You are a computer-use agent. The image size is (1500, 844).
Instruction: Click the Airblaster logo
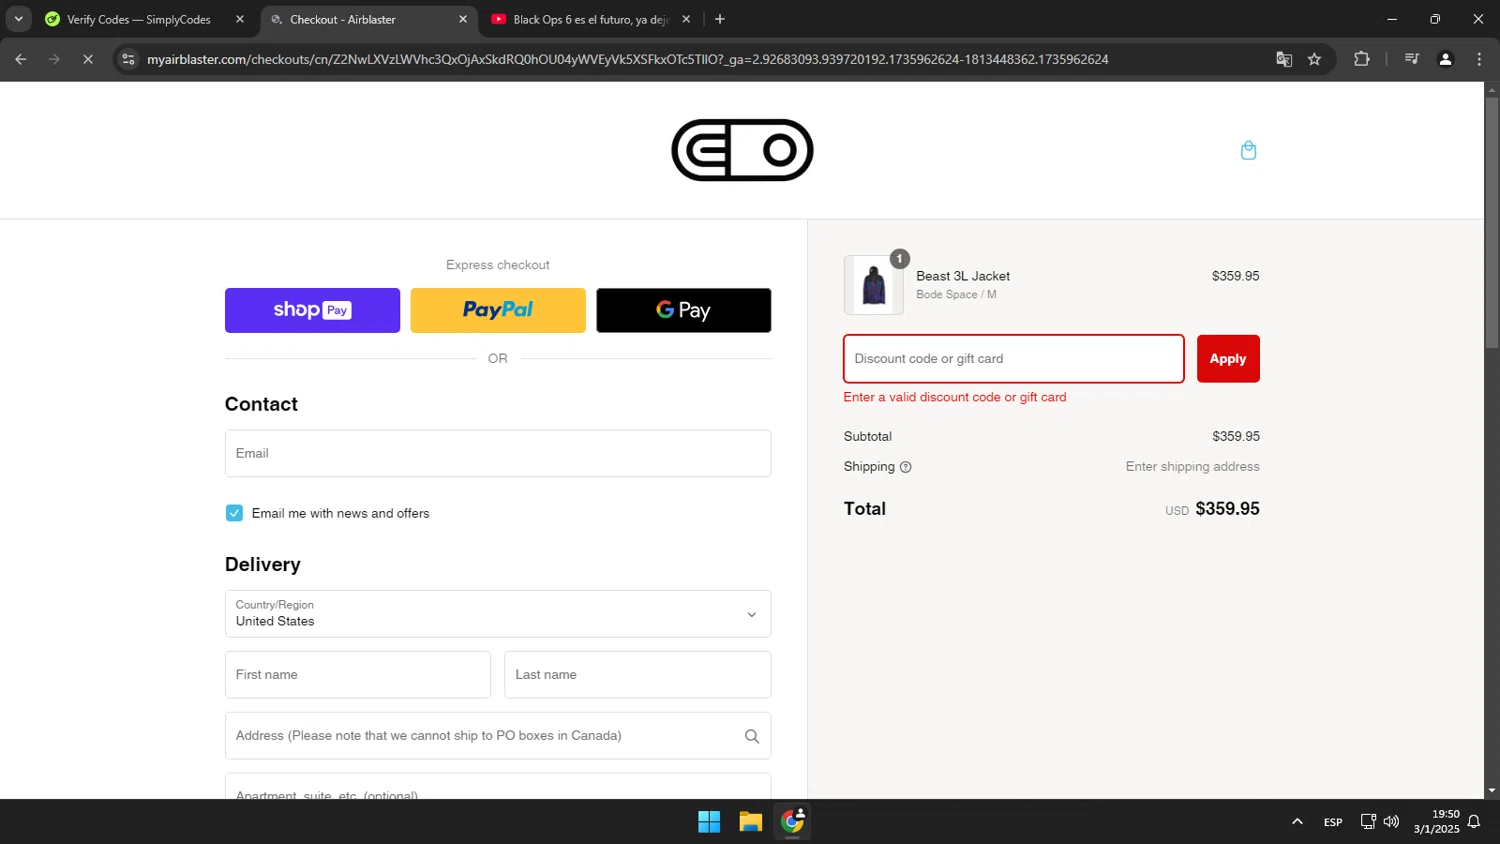[742, 150]
